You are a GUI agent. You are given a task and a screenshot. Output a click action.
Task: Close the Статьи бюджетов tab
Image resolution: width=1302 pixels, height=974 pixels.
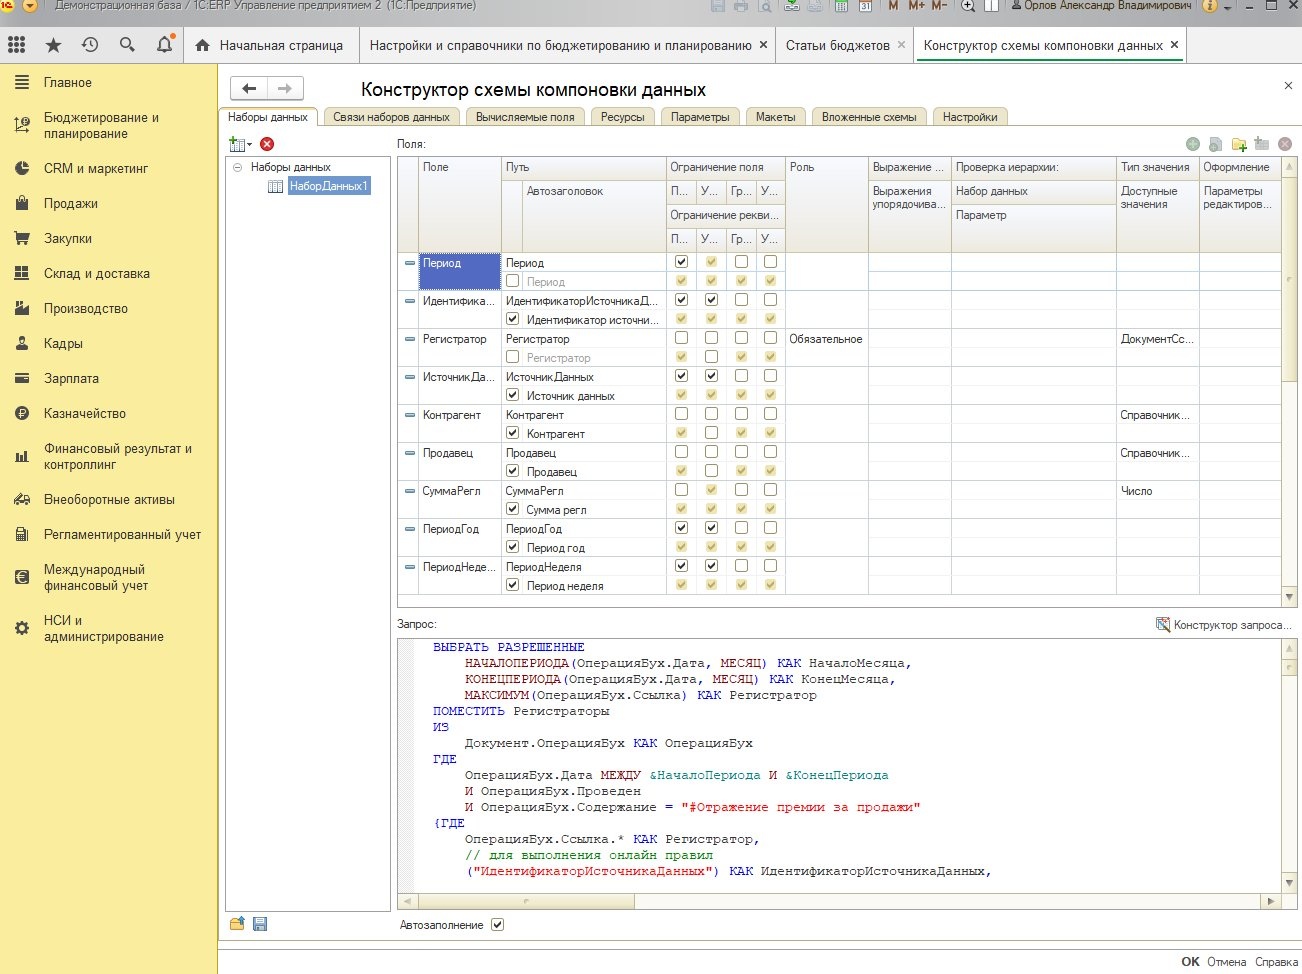coord(901,45)
